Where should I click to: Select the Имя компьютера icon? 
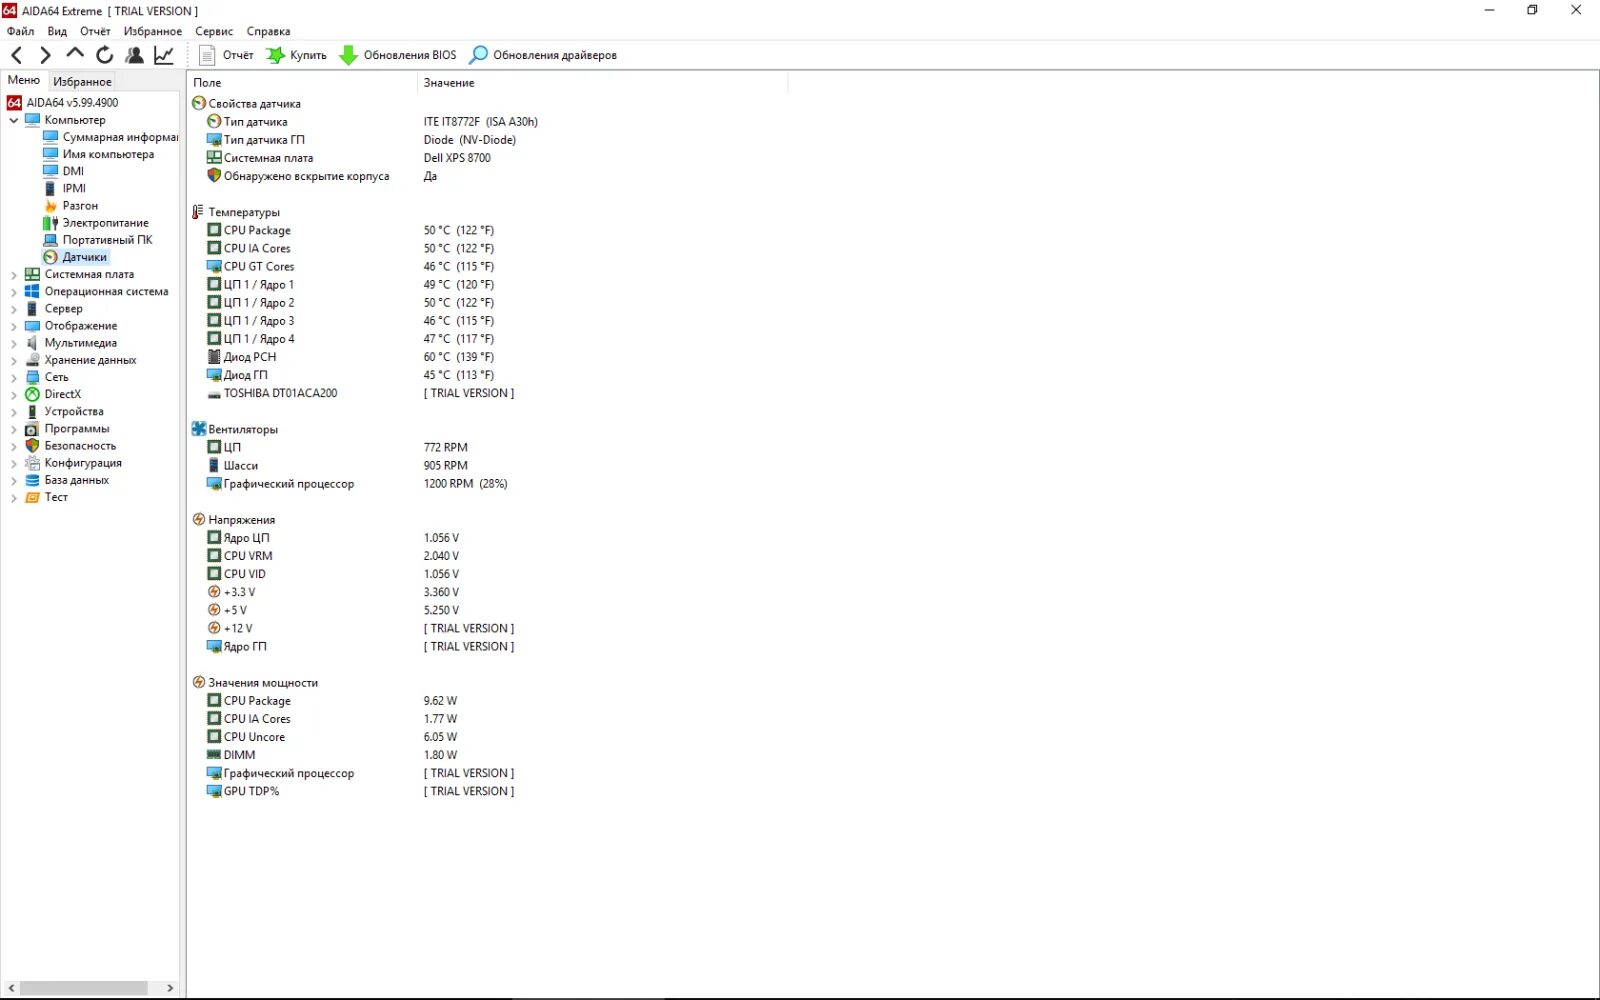(x=51, y=154)
